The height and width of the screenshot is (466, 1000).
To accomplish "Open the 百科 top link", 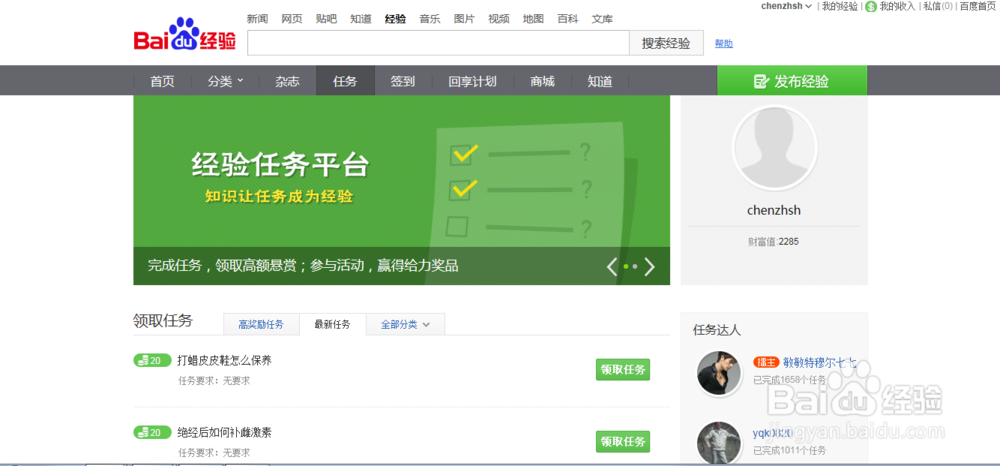I will (x=568, y=19).
